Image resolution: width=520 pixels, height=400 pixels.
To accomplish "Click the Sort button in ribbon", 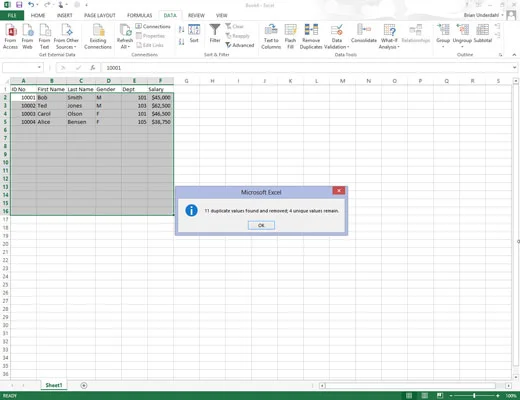I will point(194,33).
